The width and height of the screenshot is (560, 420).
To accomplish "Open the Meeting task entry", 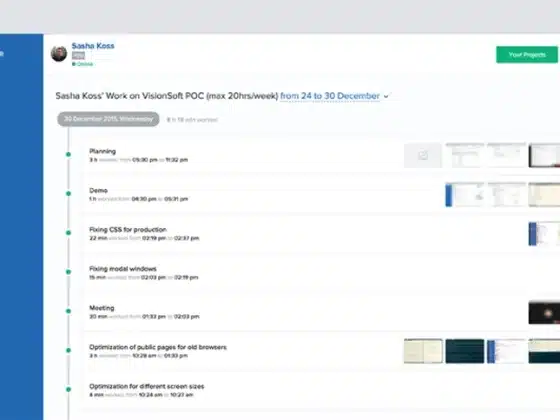I will [102, 308].
